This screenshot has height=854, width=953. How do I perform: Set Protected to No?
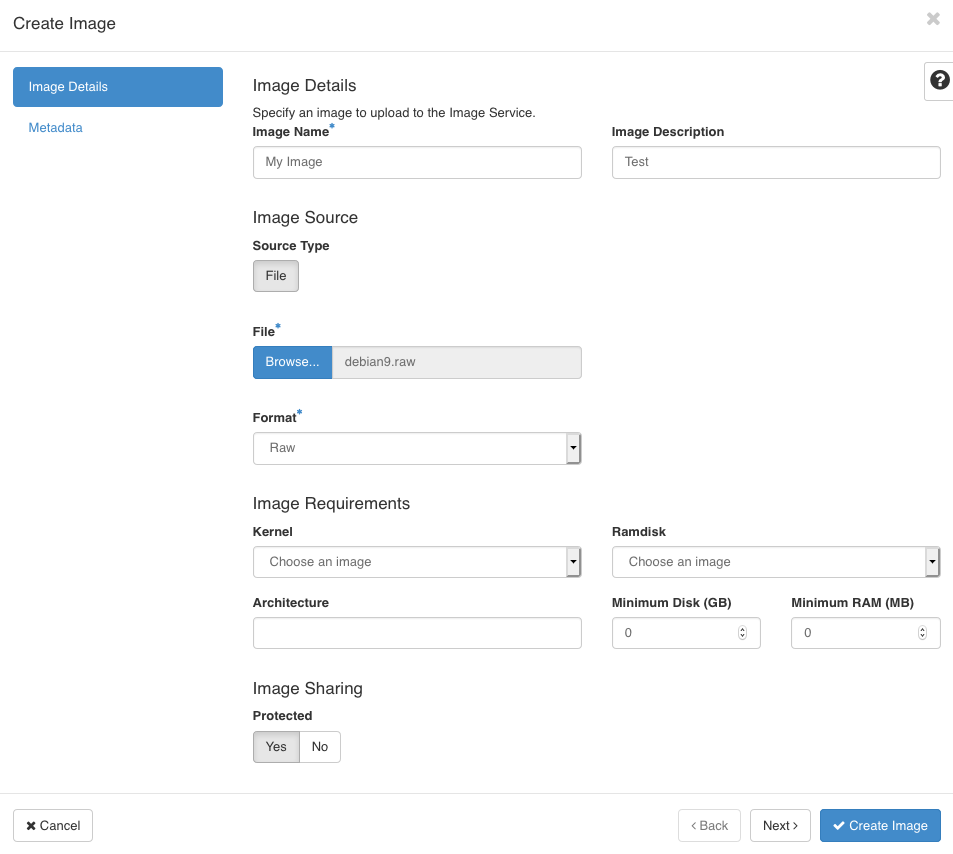(320, 747)
